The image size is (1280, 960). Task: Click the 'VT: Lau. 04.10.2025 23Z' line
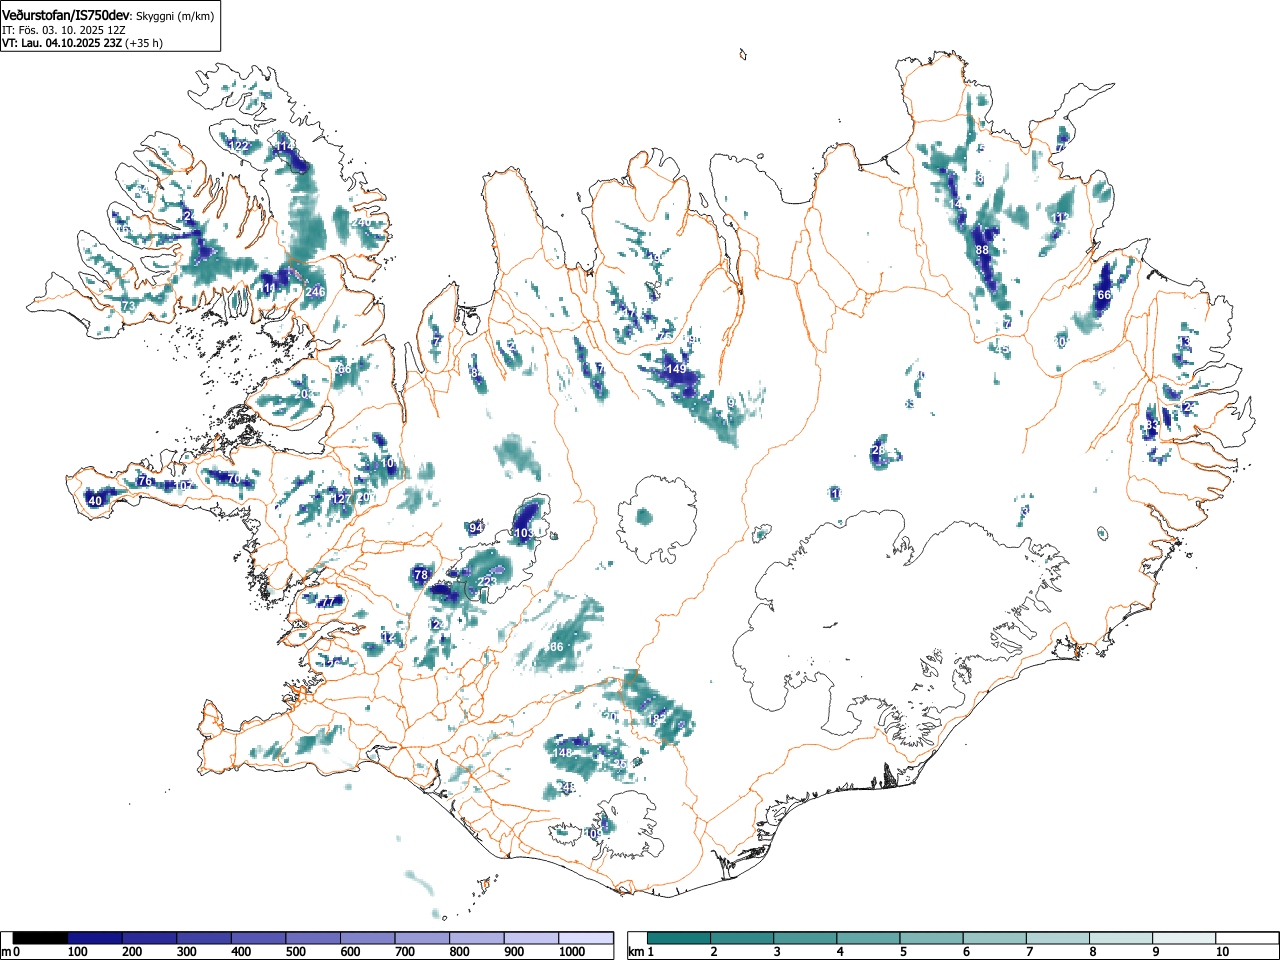tap(61, 43)
